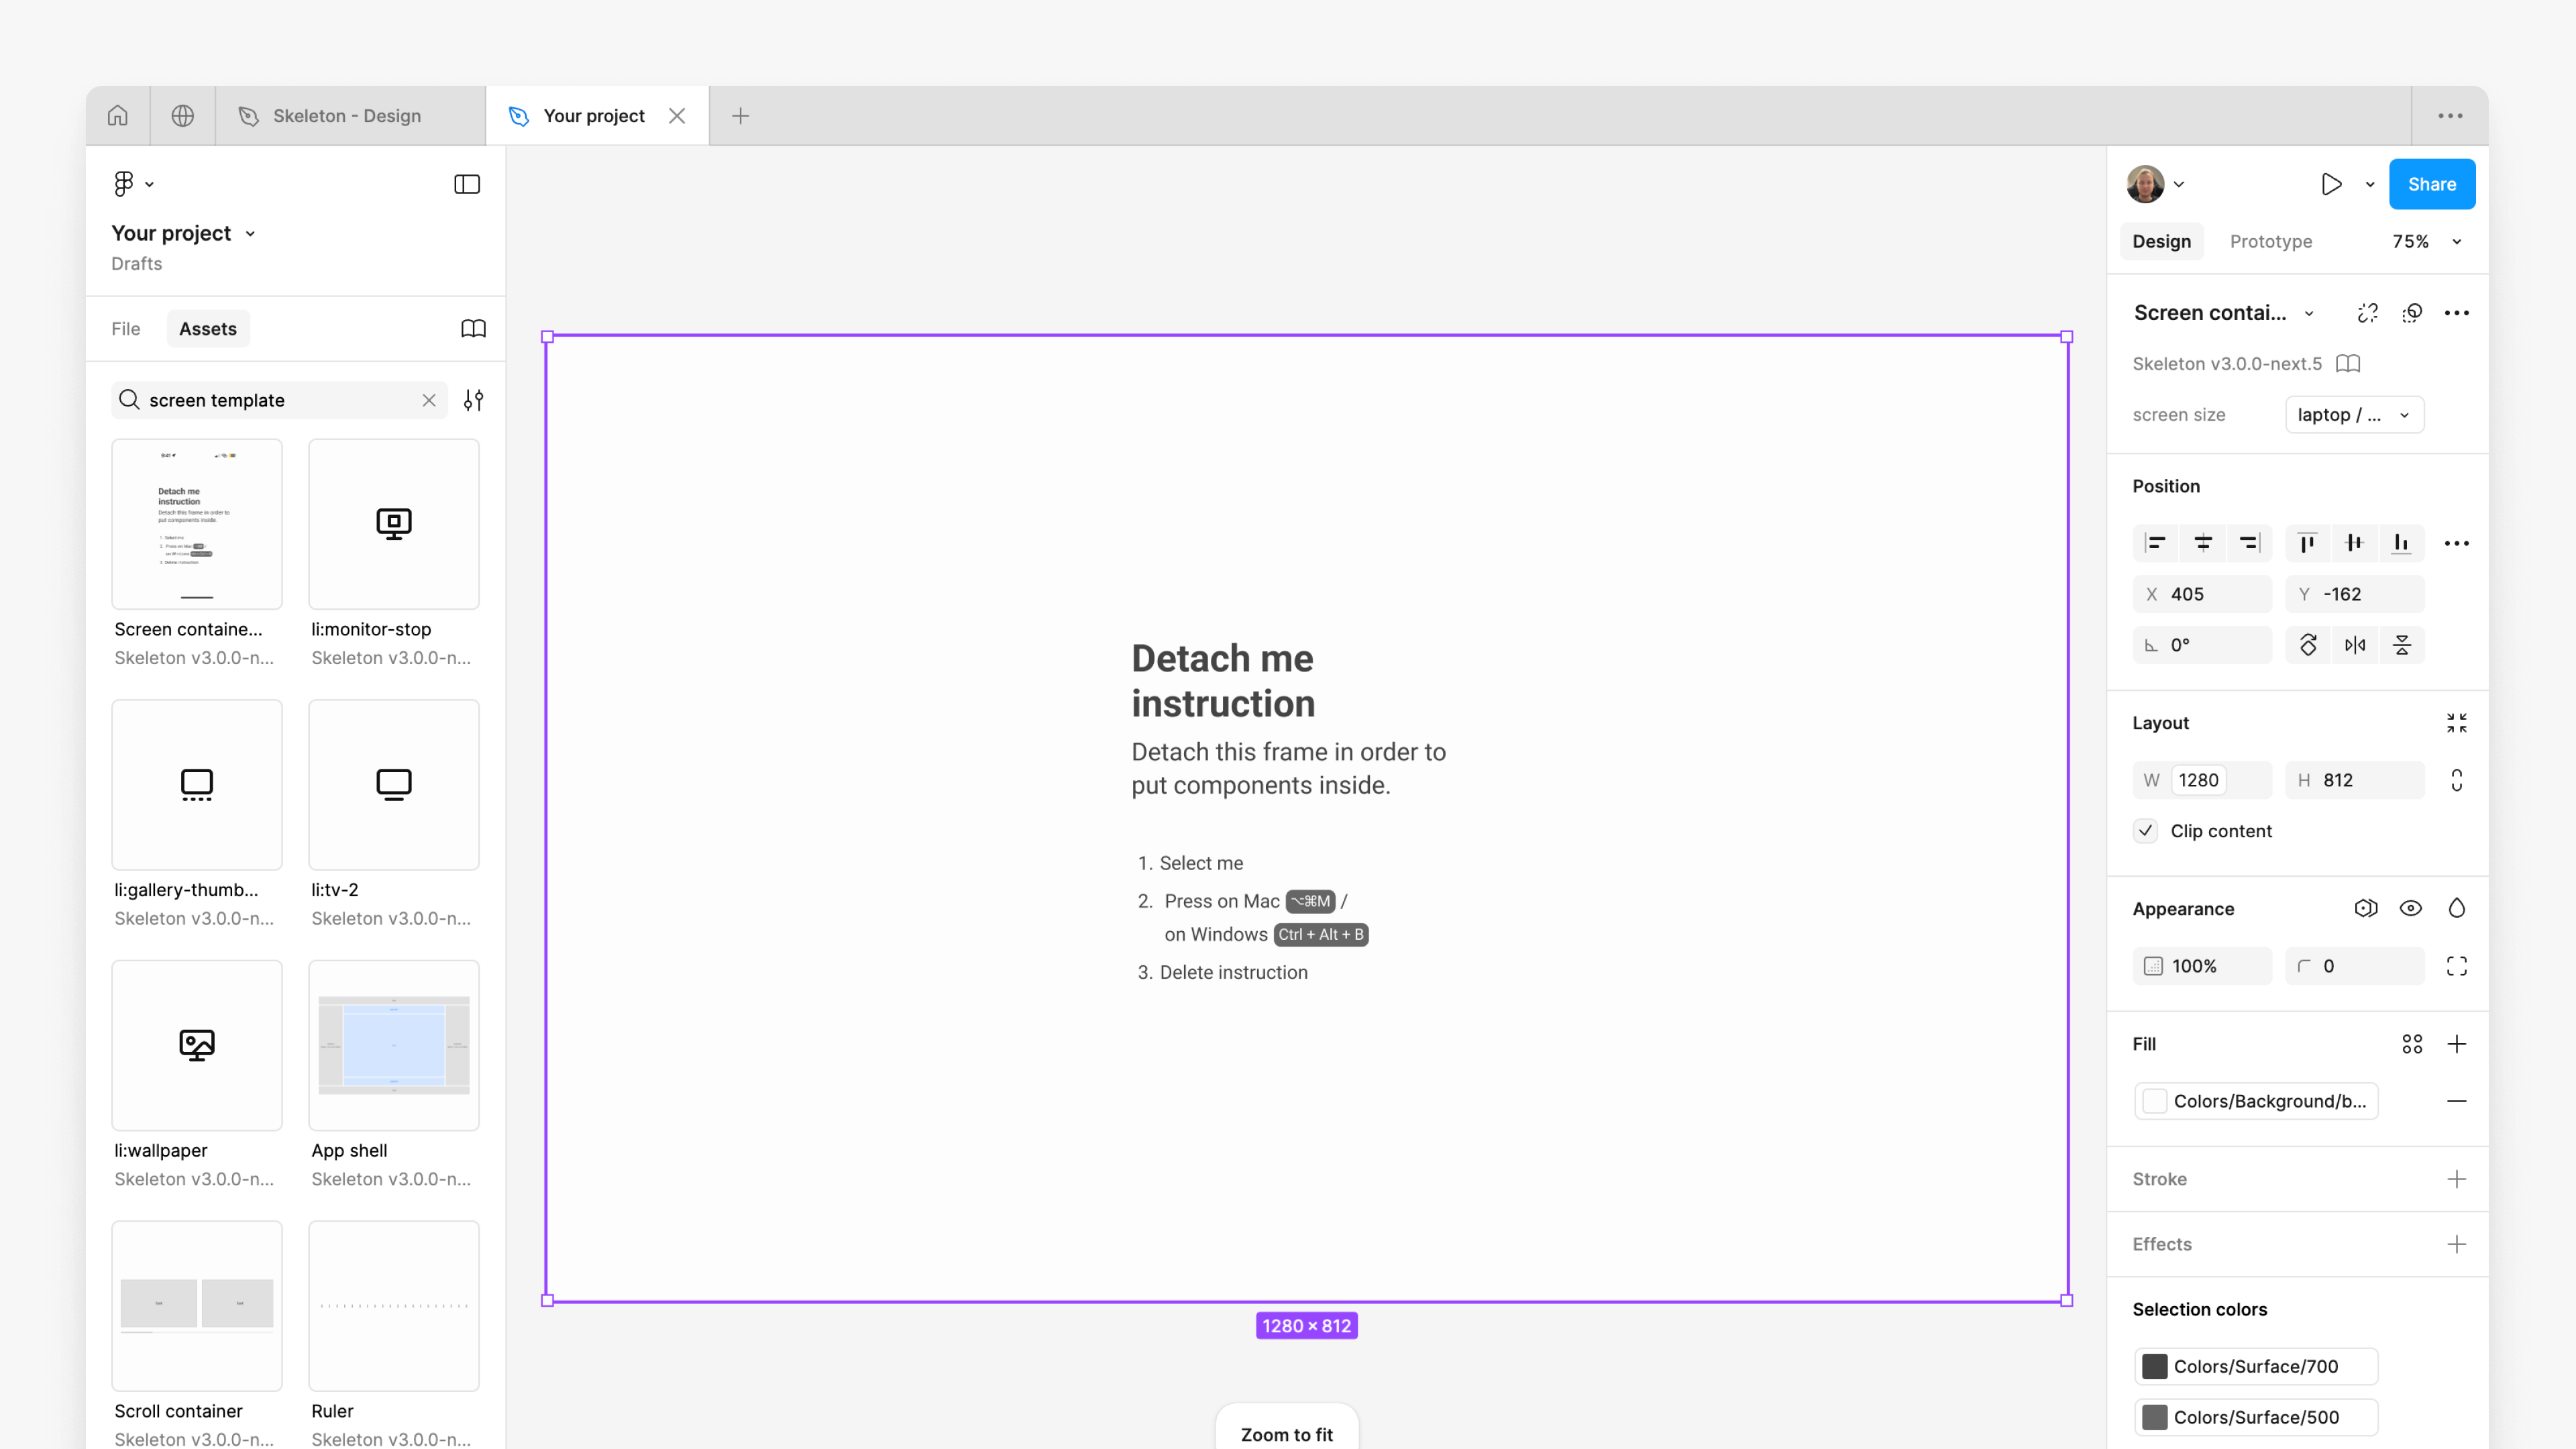The width and height of the screenshot is (2576, 1449).
Task: Click the Figma main menu logo
Action: [x=124, y=184]
